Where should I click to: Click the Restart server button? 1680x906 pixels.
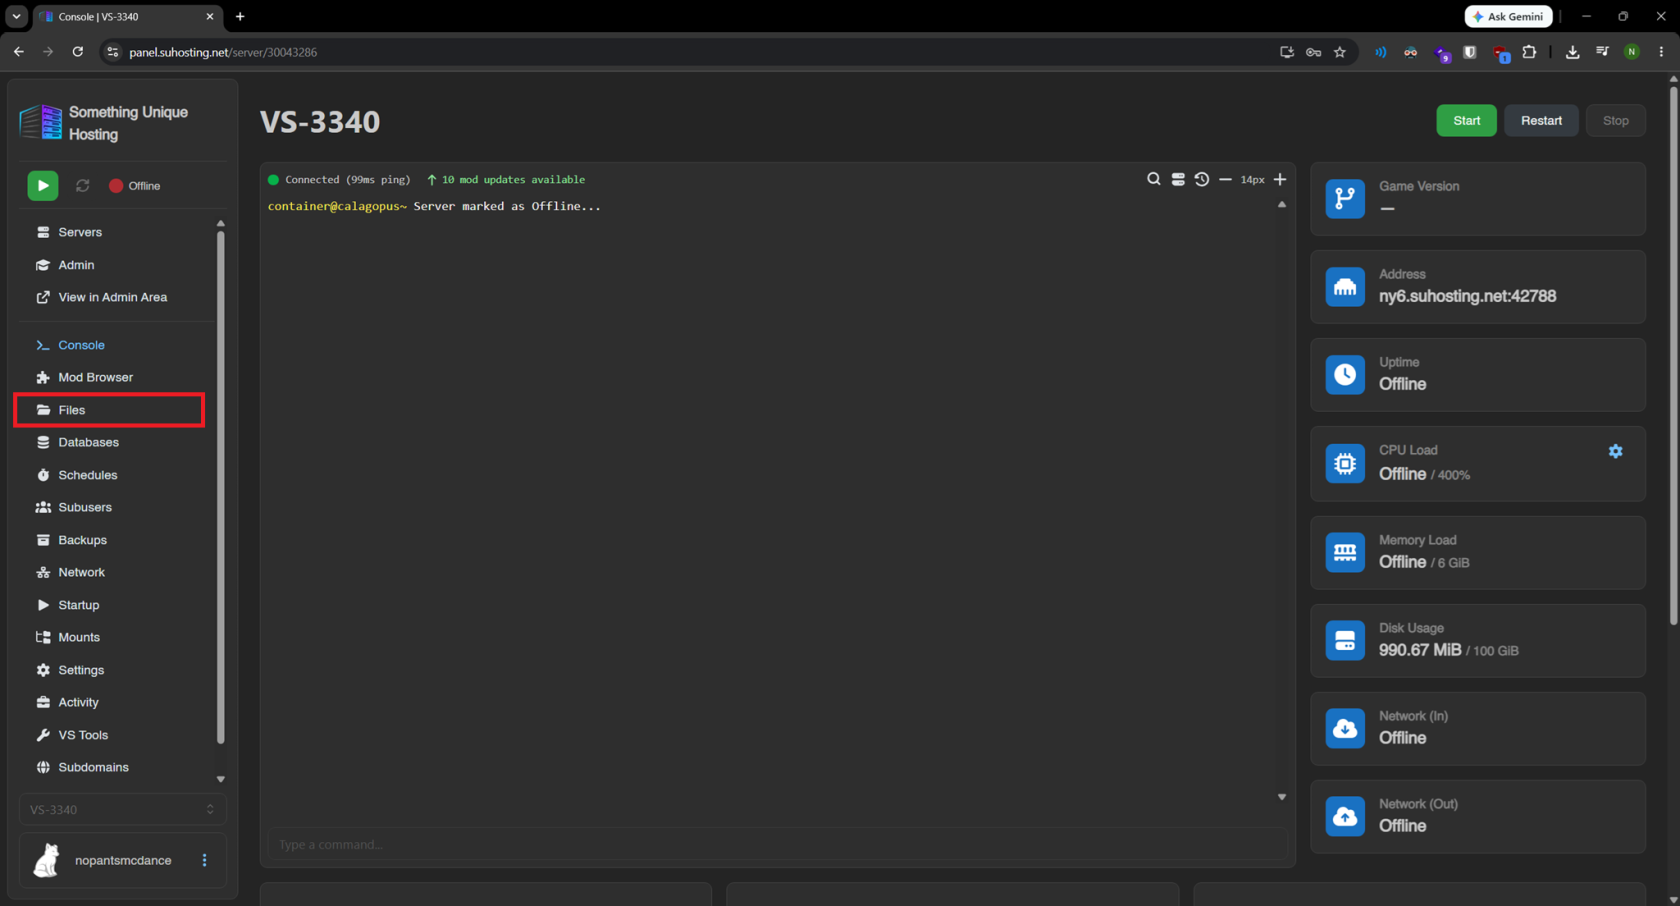click(1541, 120)
